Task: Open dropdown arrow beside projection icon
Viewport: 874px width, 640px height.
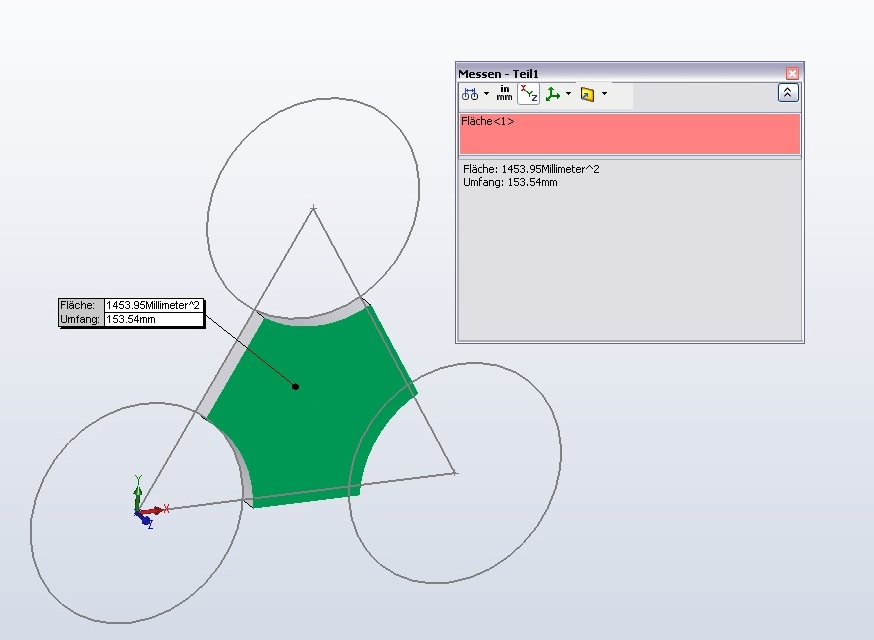Action: (x=604, y=94)
